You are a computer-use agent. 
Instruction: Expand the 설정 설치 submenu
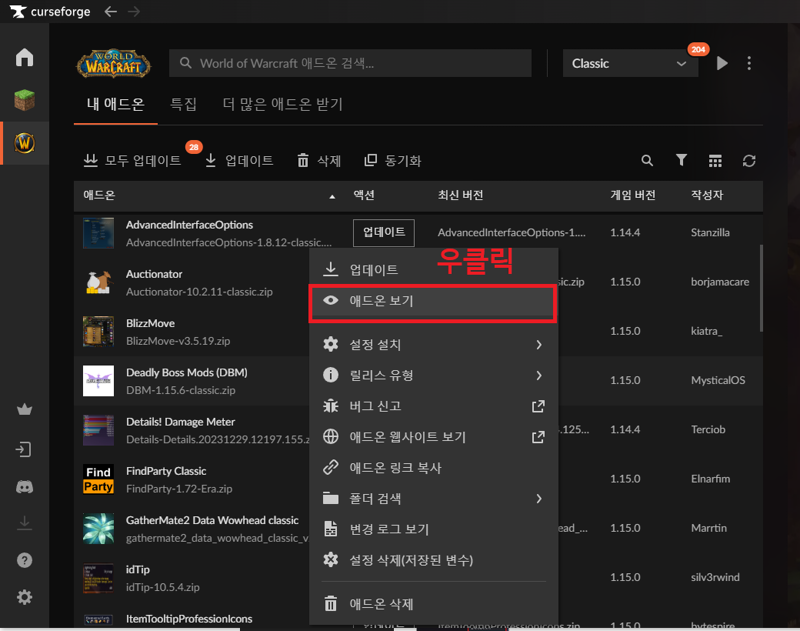pos(434,344)
